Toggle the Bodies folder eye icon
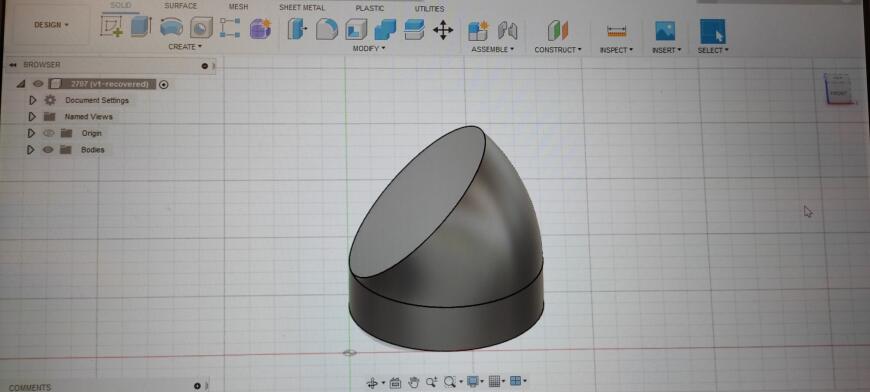This screenshot has height=392, width=870. tap(48, 149)
